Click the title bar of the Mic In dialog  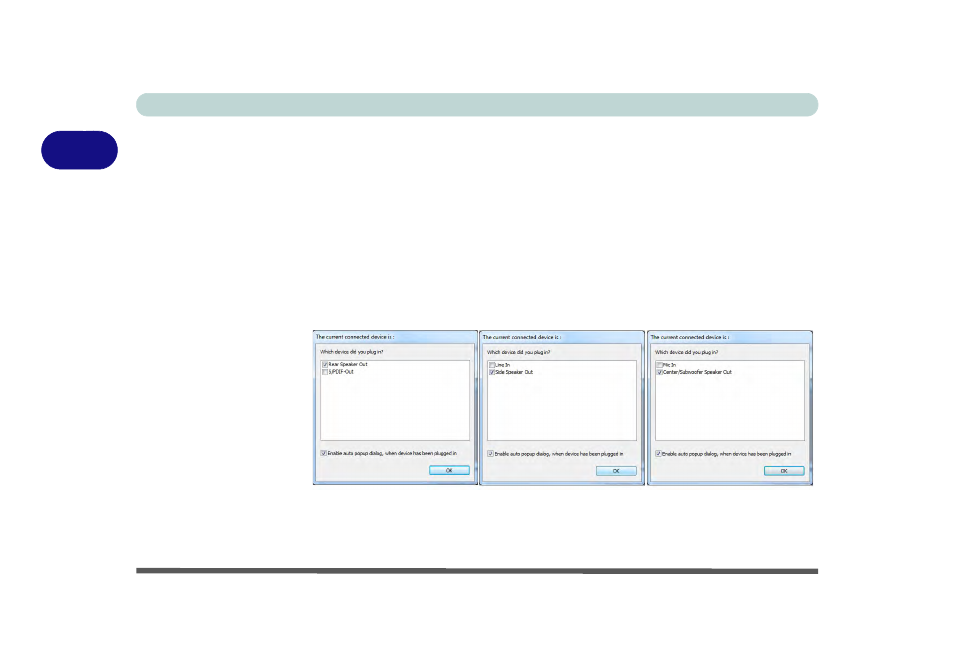coord(729,337)
